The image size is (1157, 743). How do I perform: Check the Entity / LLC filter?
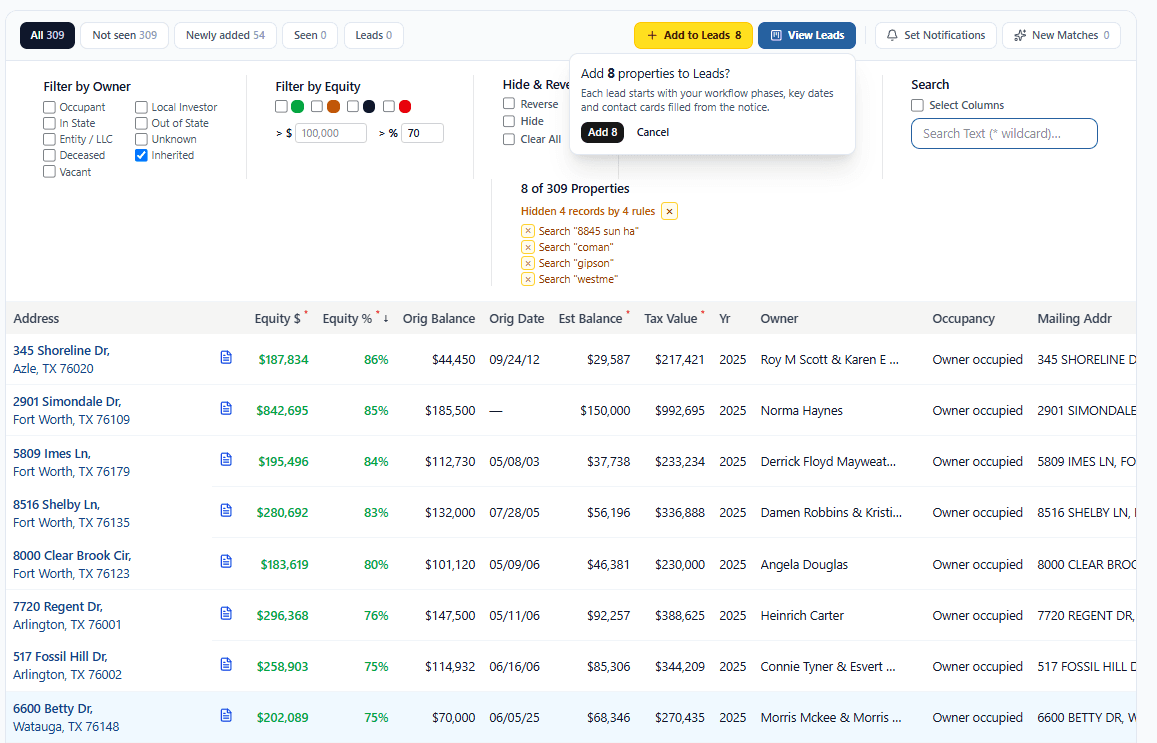[x=49, y=139]
